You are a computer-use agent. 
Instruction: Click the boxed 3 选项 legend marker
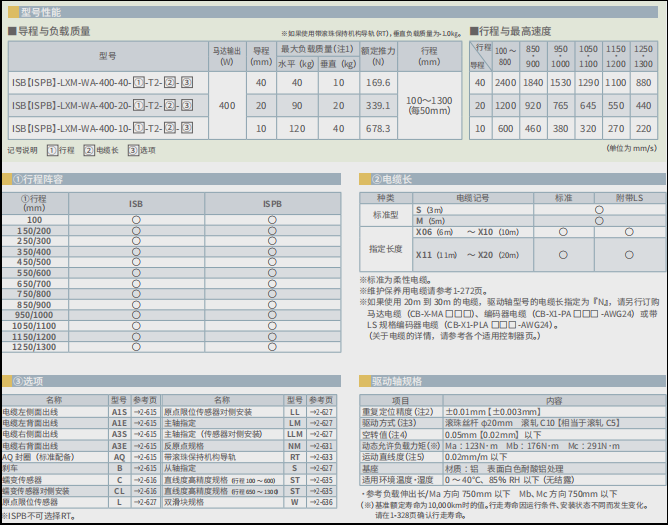pos(133,150)
